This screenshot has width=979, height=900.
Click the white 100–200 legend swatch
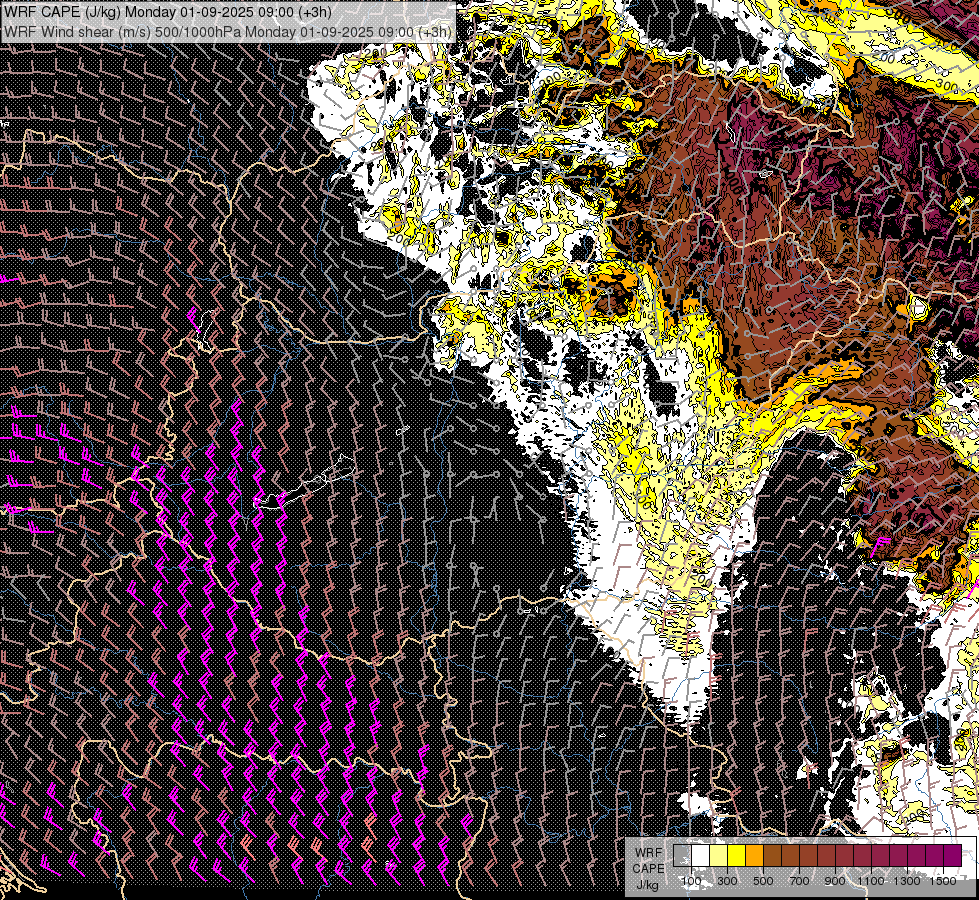coord(701,855)
